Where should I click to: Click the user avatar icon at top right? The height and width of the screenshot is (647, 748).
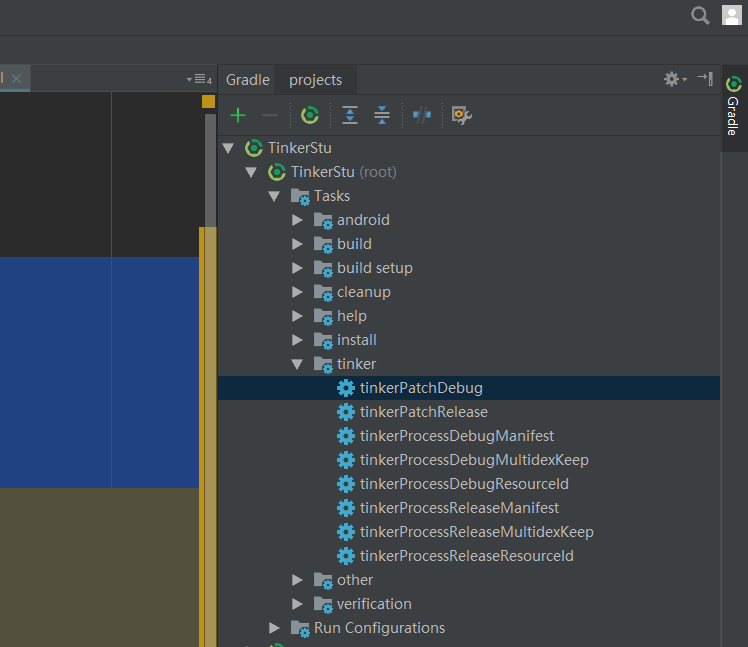pos(731,15)
